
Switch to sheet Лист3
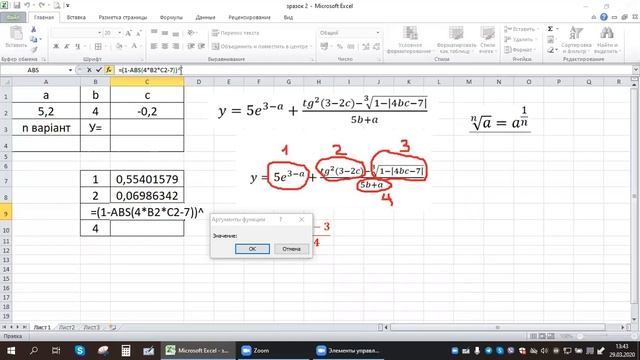coord(91,327)
